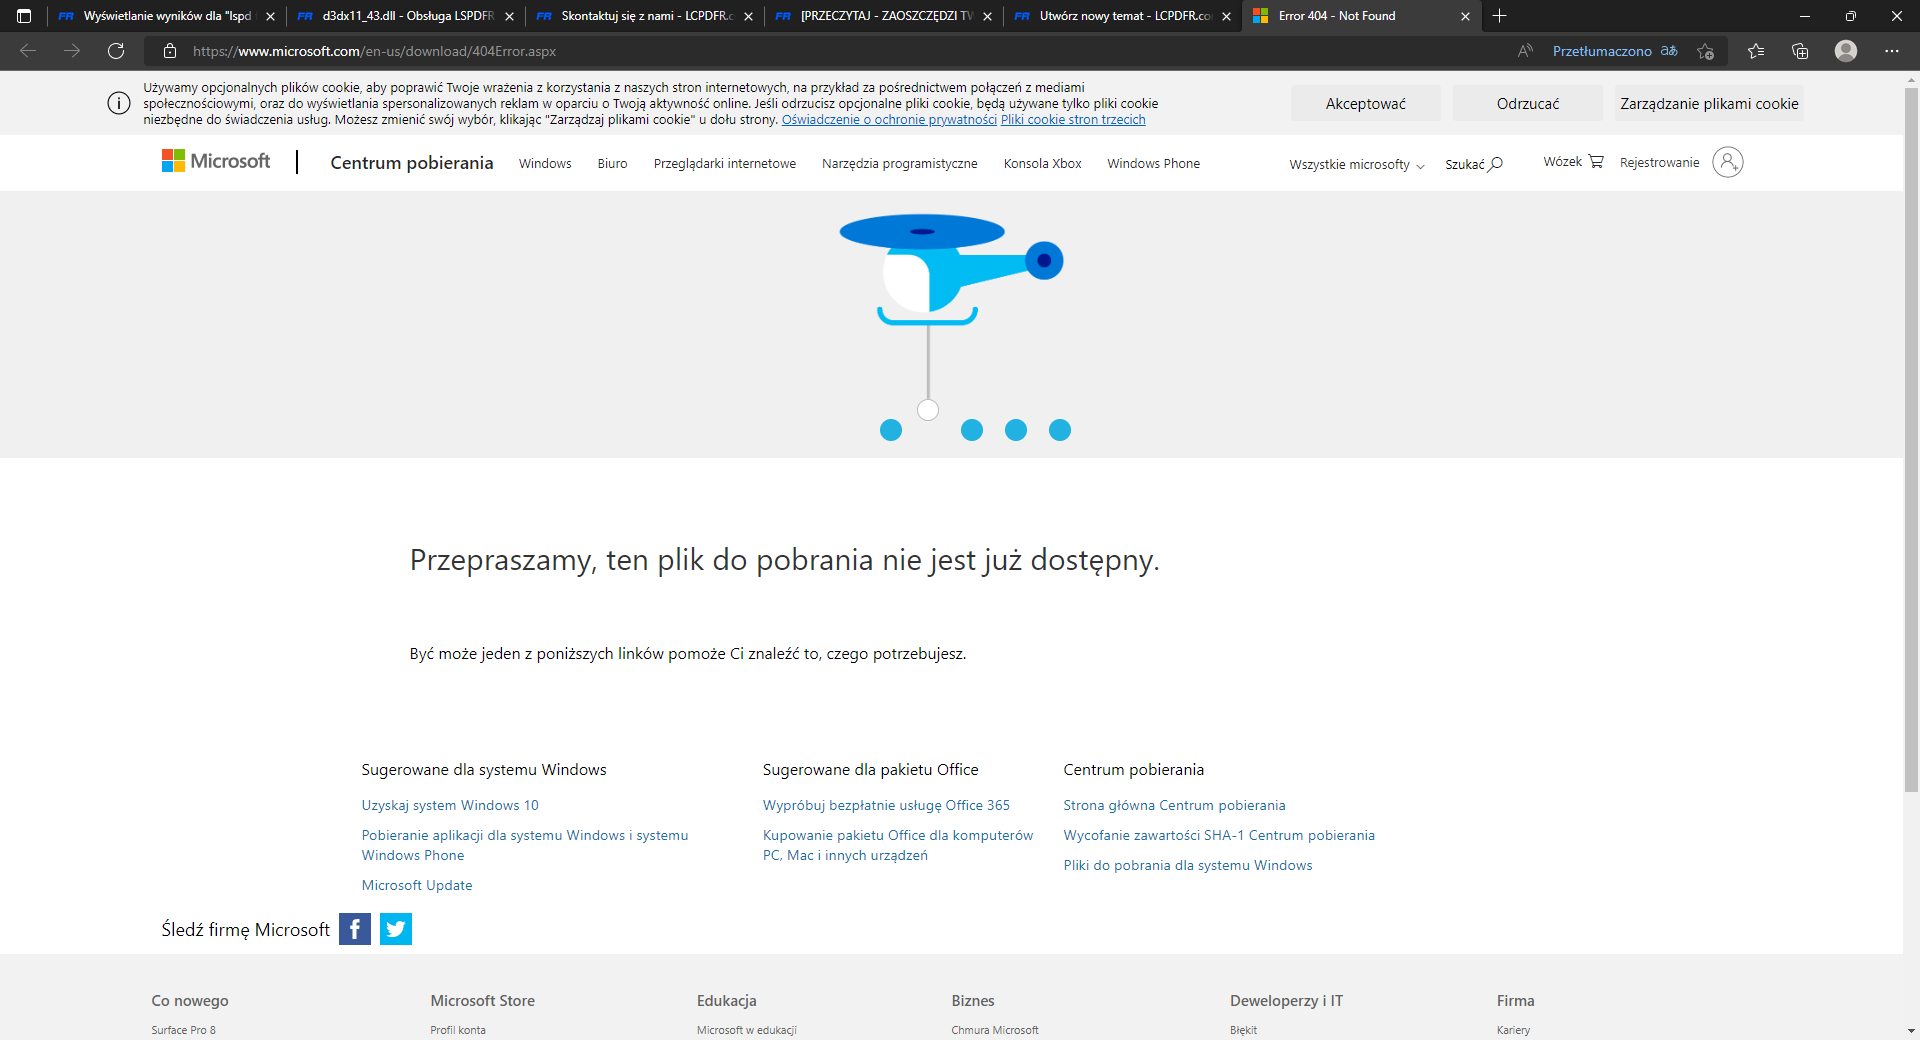
Task: Open 'Chmura Microsoft' footer link
Action: (995, 1030)
